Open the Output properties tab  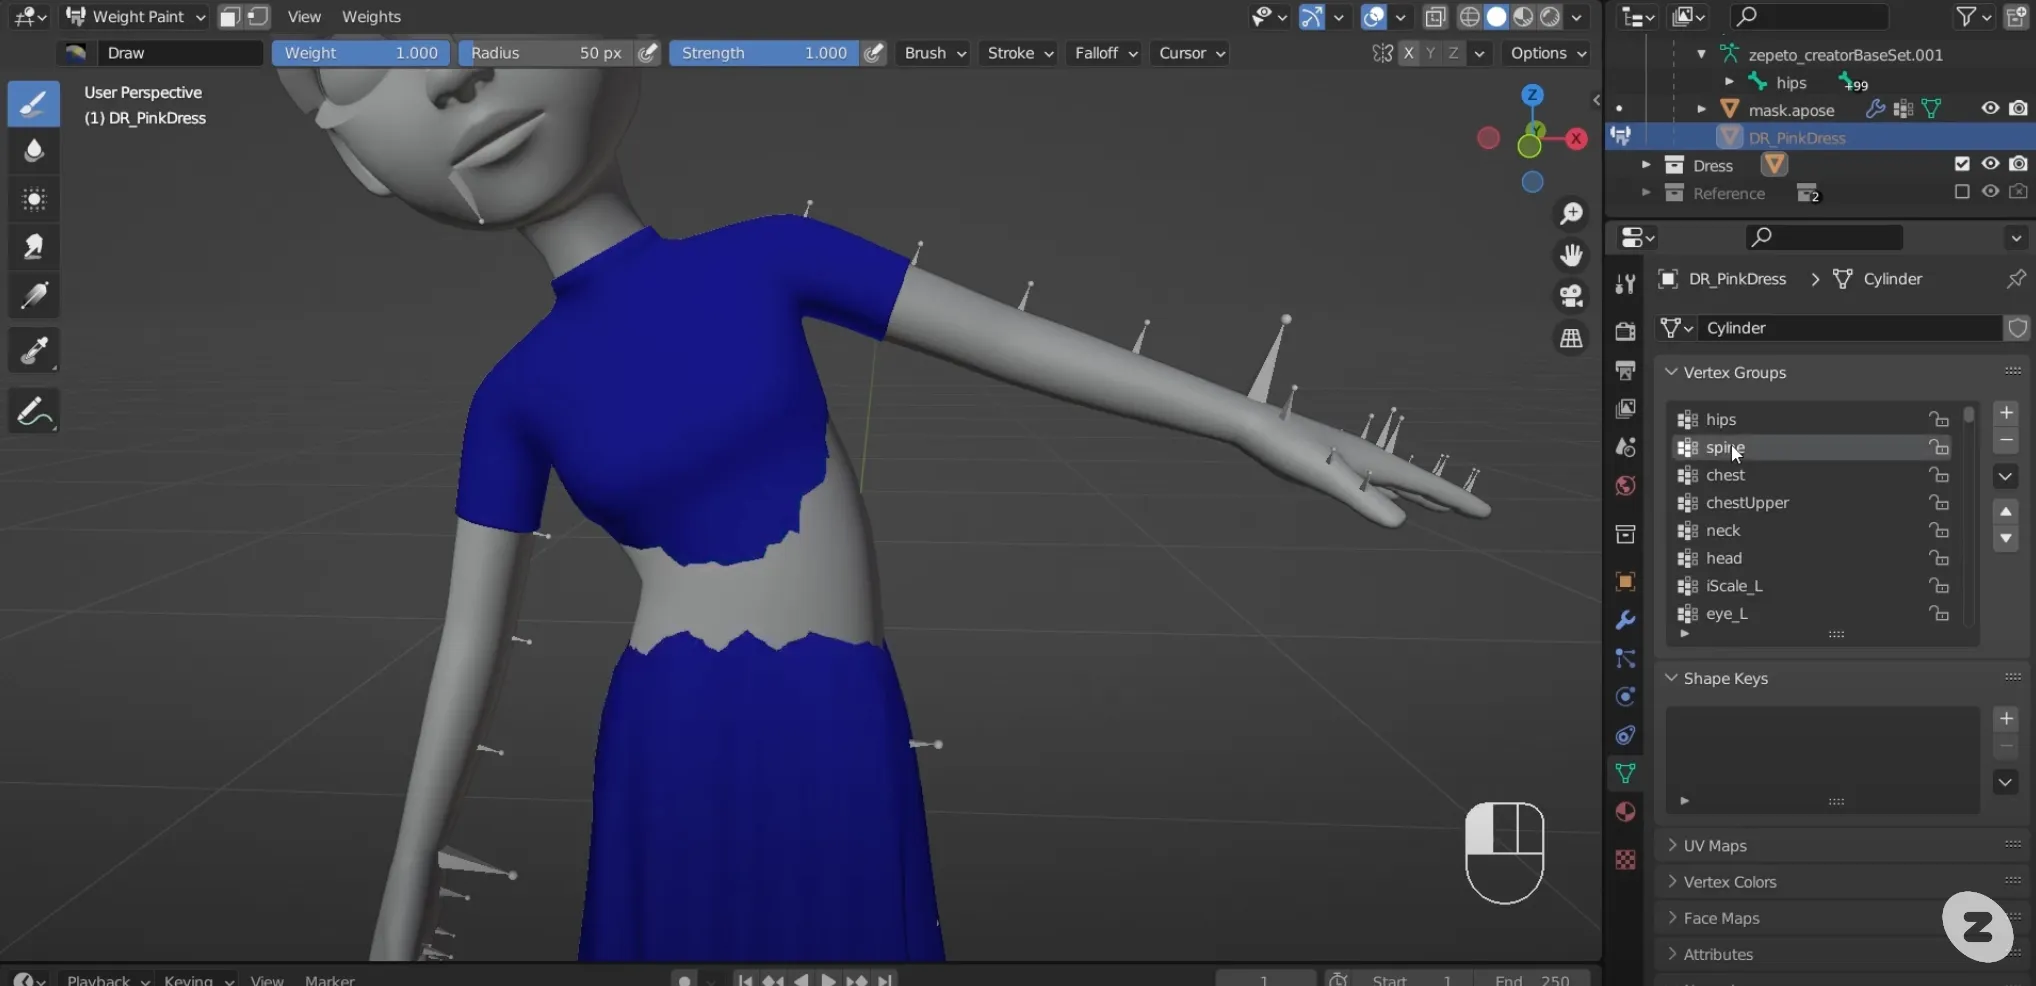coord(1625,370)
